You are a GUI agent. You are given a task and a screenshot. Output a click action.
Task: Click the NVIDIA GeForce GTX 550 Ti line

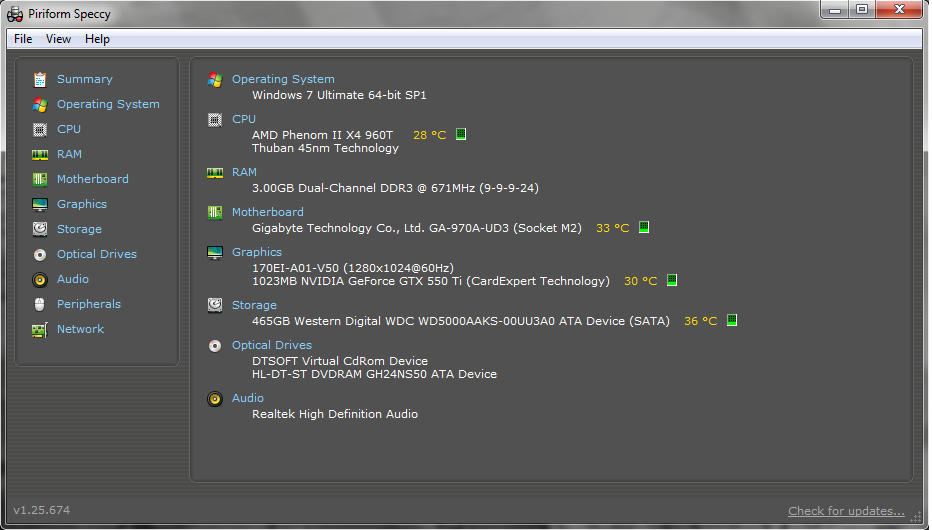(431, 281)
